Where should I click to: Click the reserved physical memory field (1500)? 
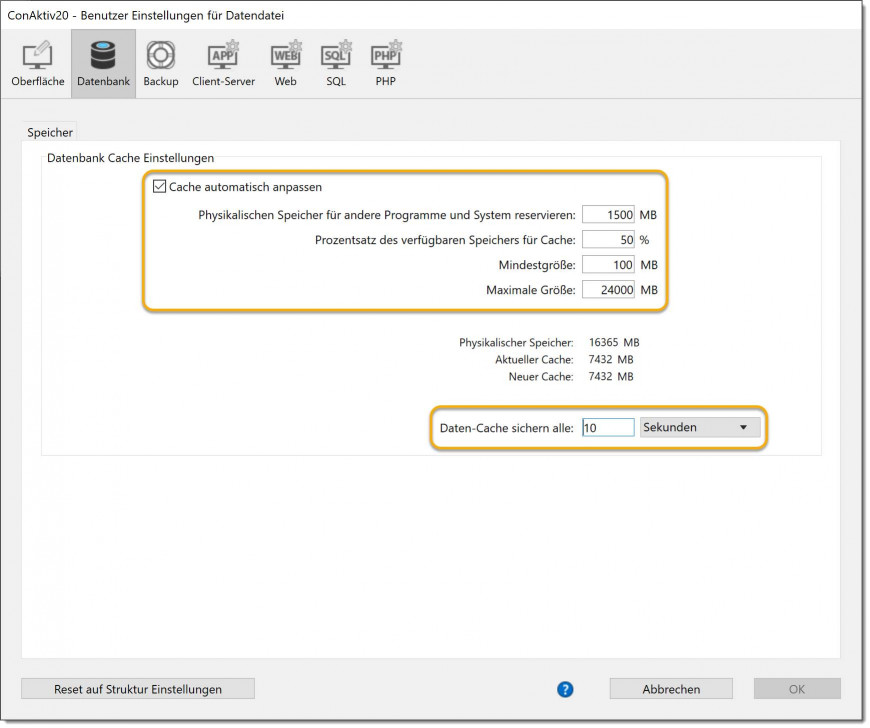point(608,215)
